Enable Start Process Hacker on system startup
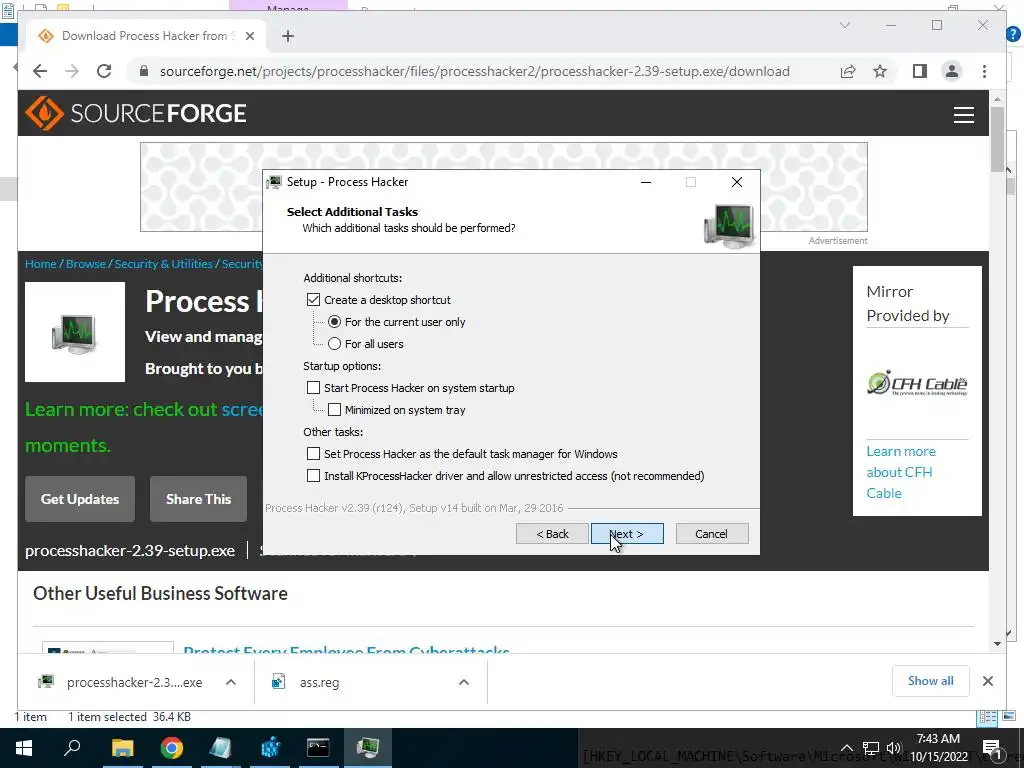 coord(313,388)
